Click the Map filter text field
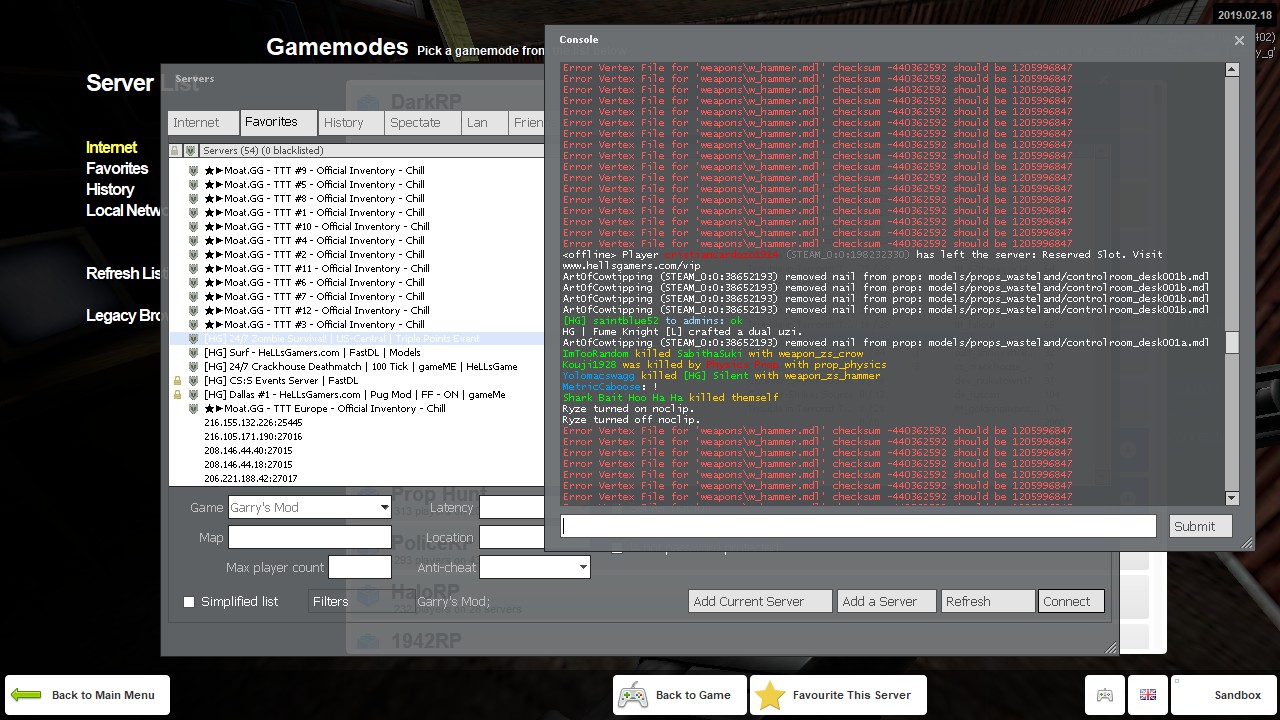The height and width of the screenshot is (720, 1280). tap(310, 537)
